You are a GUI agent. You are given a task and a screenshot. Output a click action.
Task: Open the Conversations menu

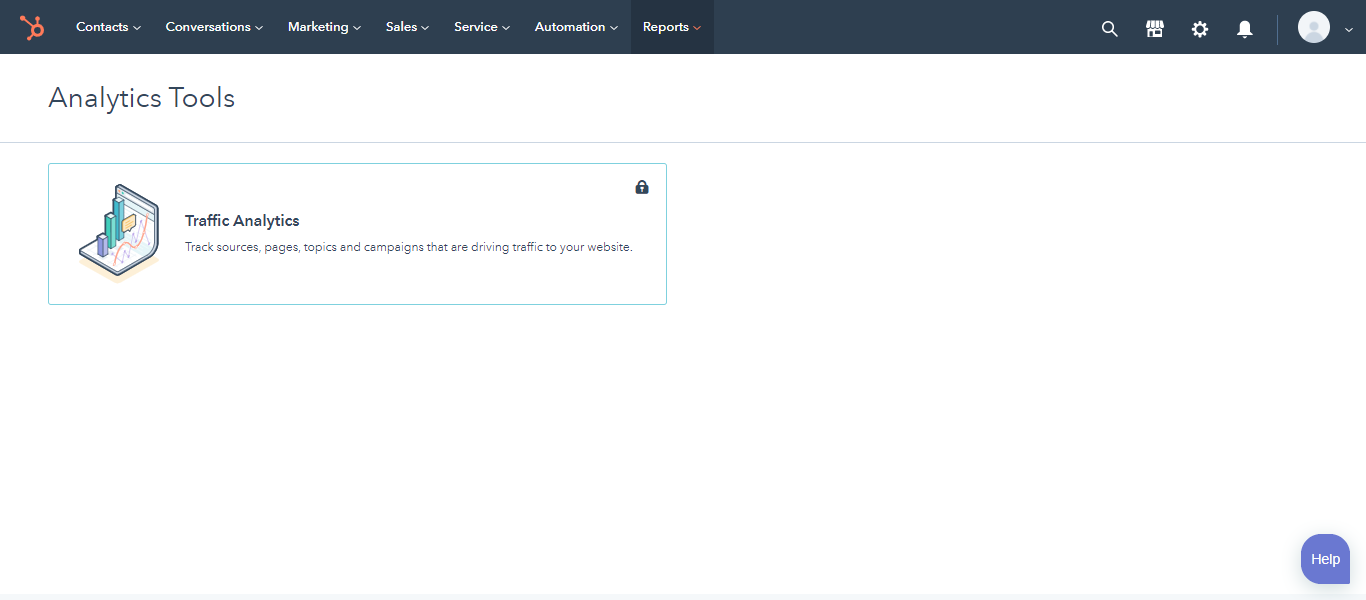tap(214, 27)
